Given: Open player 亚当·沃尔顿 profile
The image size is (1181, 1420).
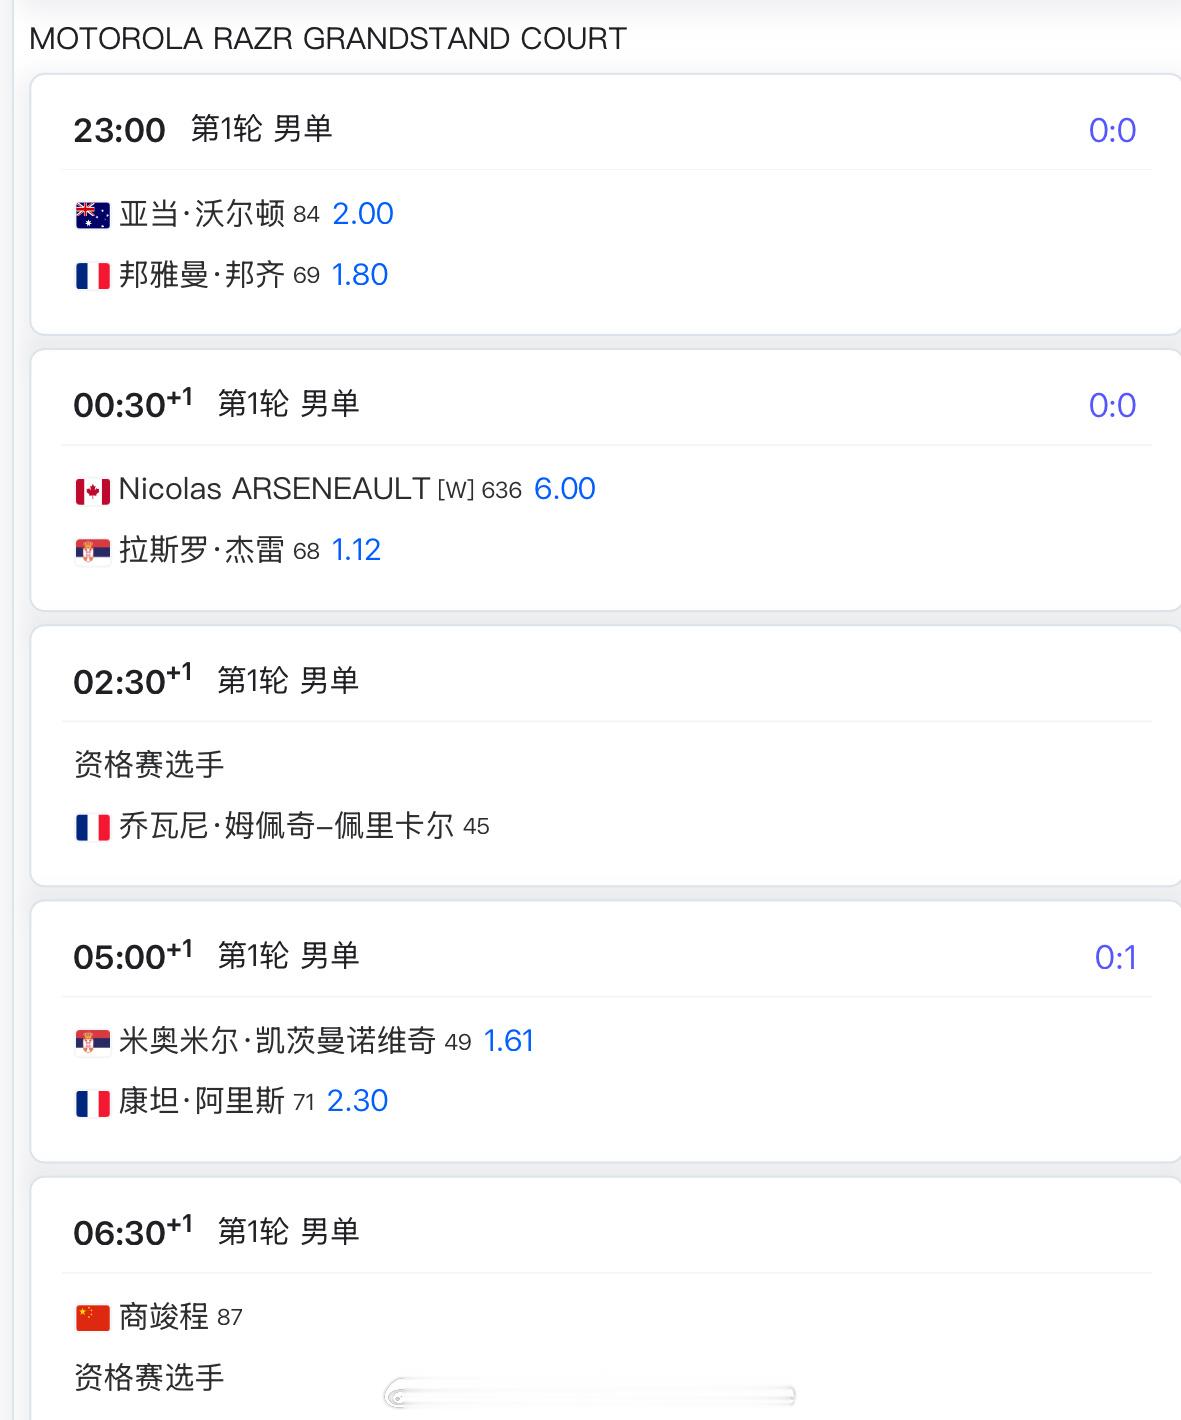Looking at the screenshot, I should pyautogui.click(x=202, y=214).
